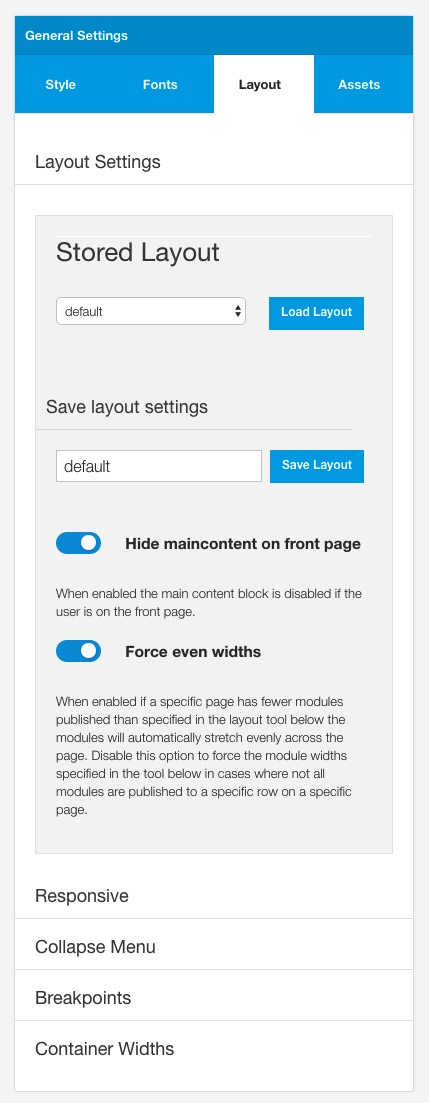Click the dropdown arrows on default select
The image size is (429, 1103).
238,311
